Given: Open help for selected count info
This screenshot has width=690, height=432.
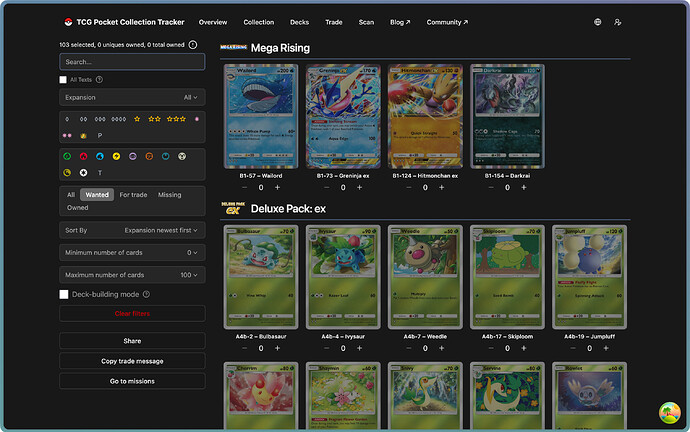Looking at the screenshot, I should (x=193, y=44).
